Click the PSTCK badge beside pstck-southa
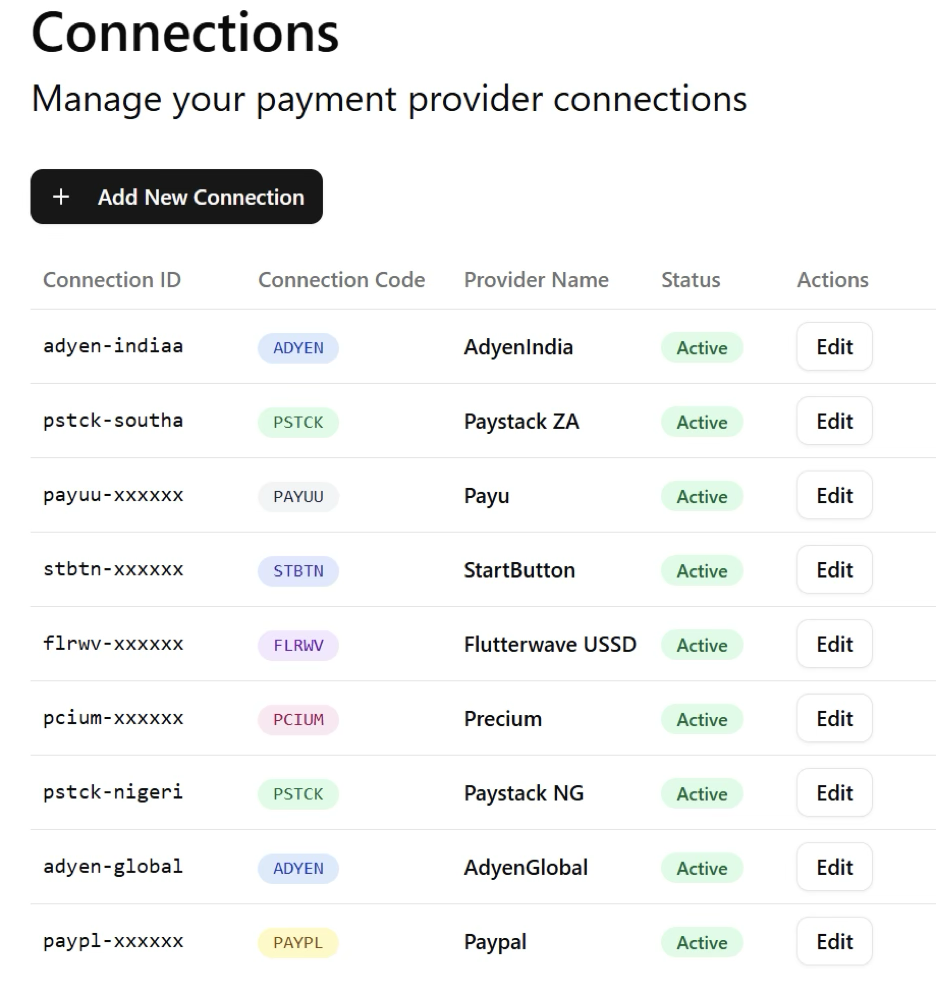 (298, 422)
